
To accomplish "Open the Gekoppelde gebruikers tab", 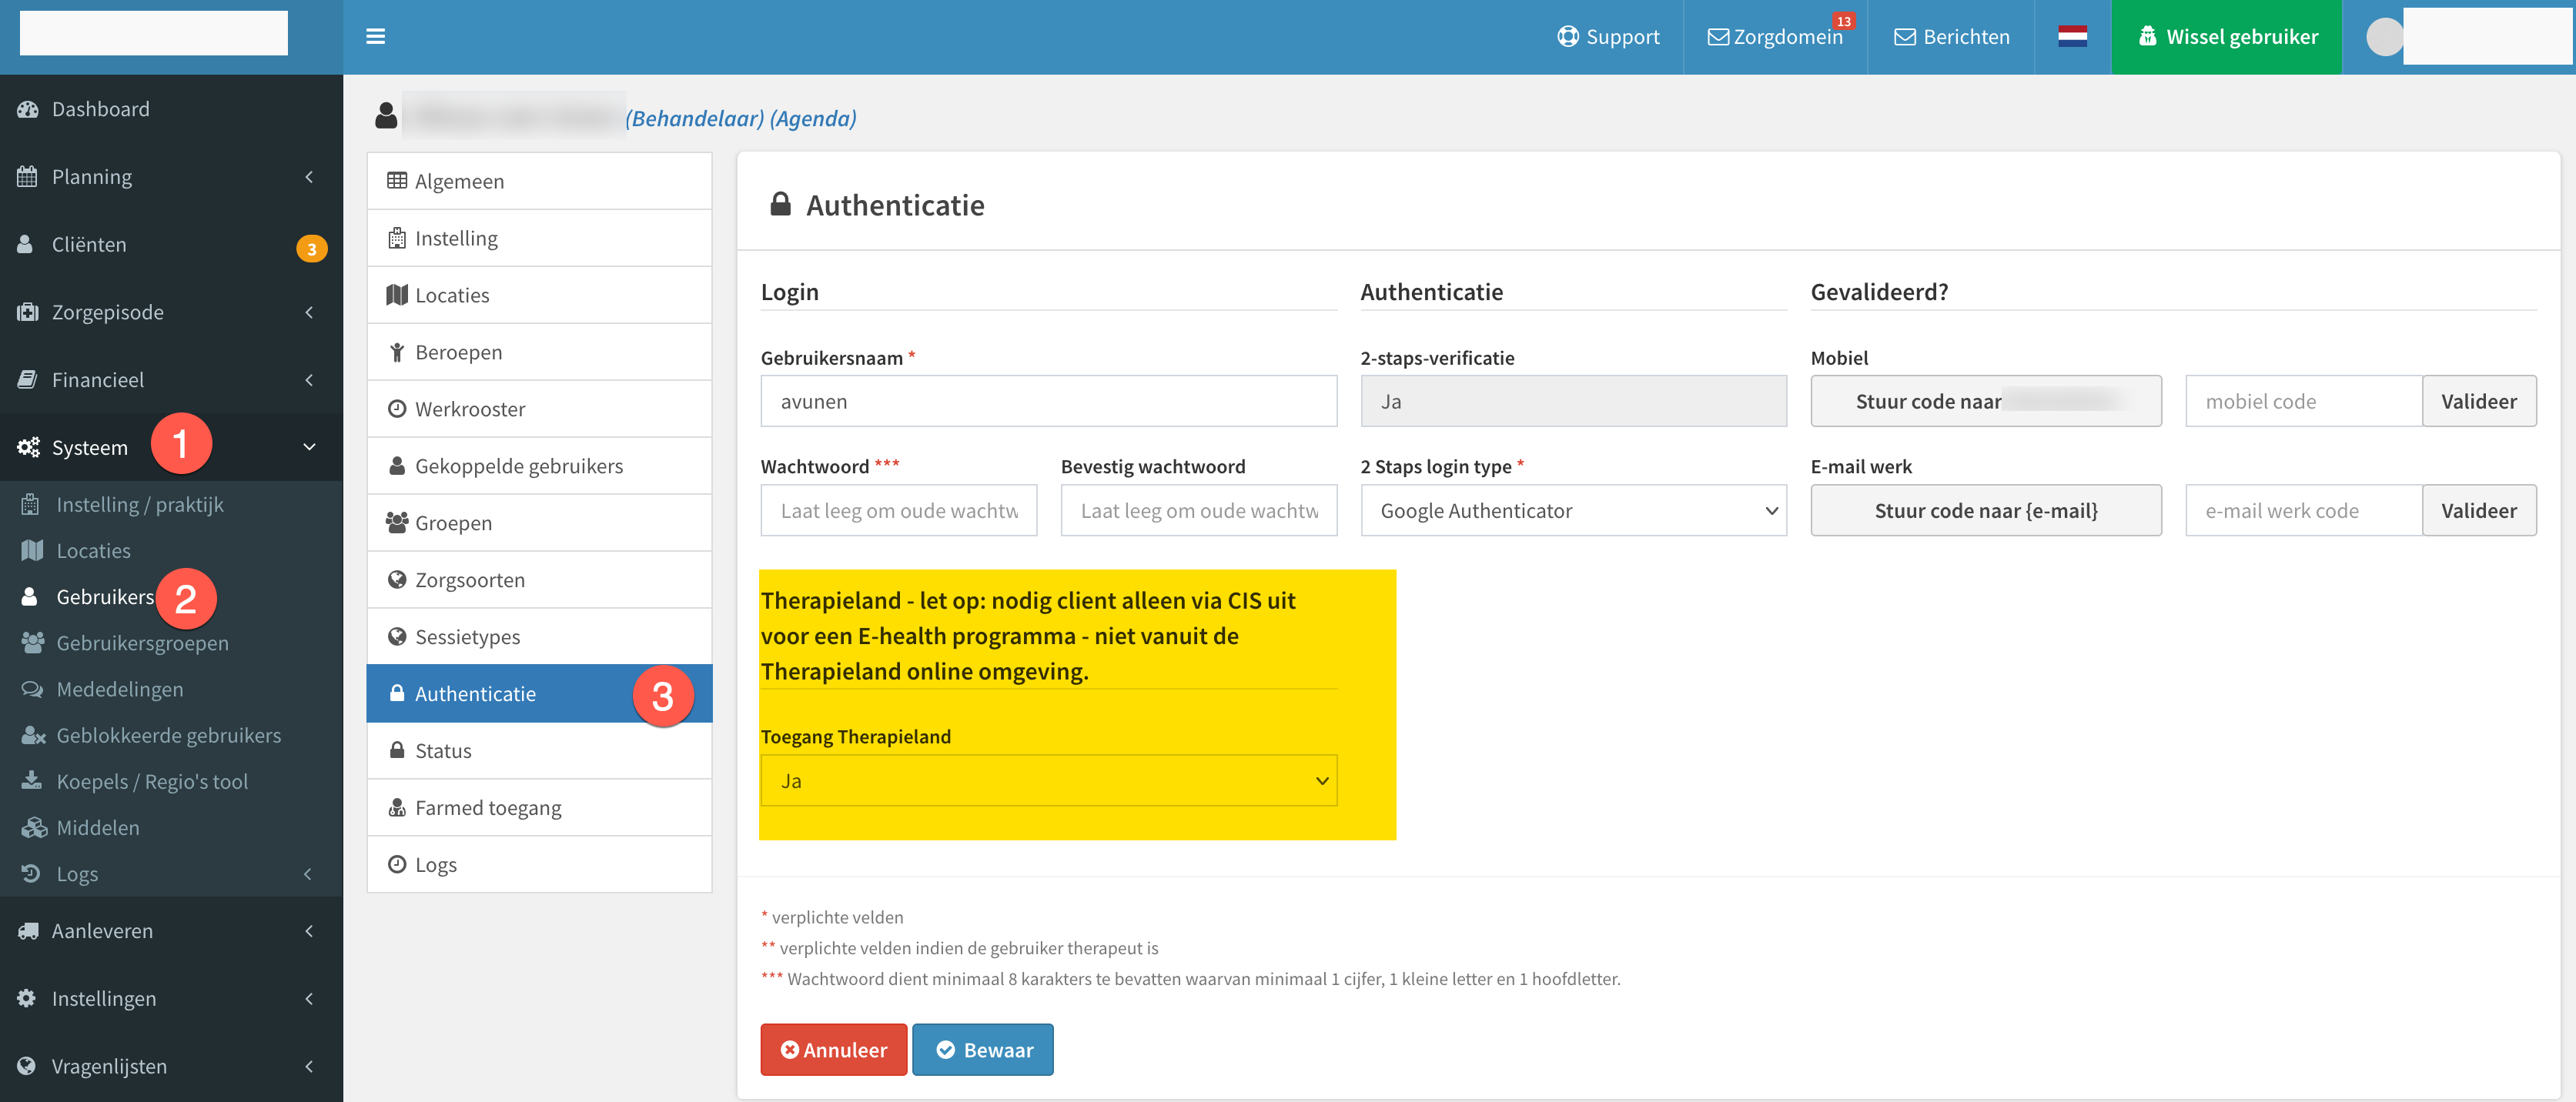I will (539, 466).
